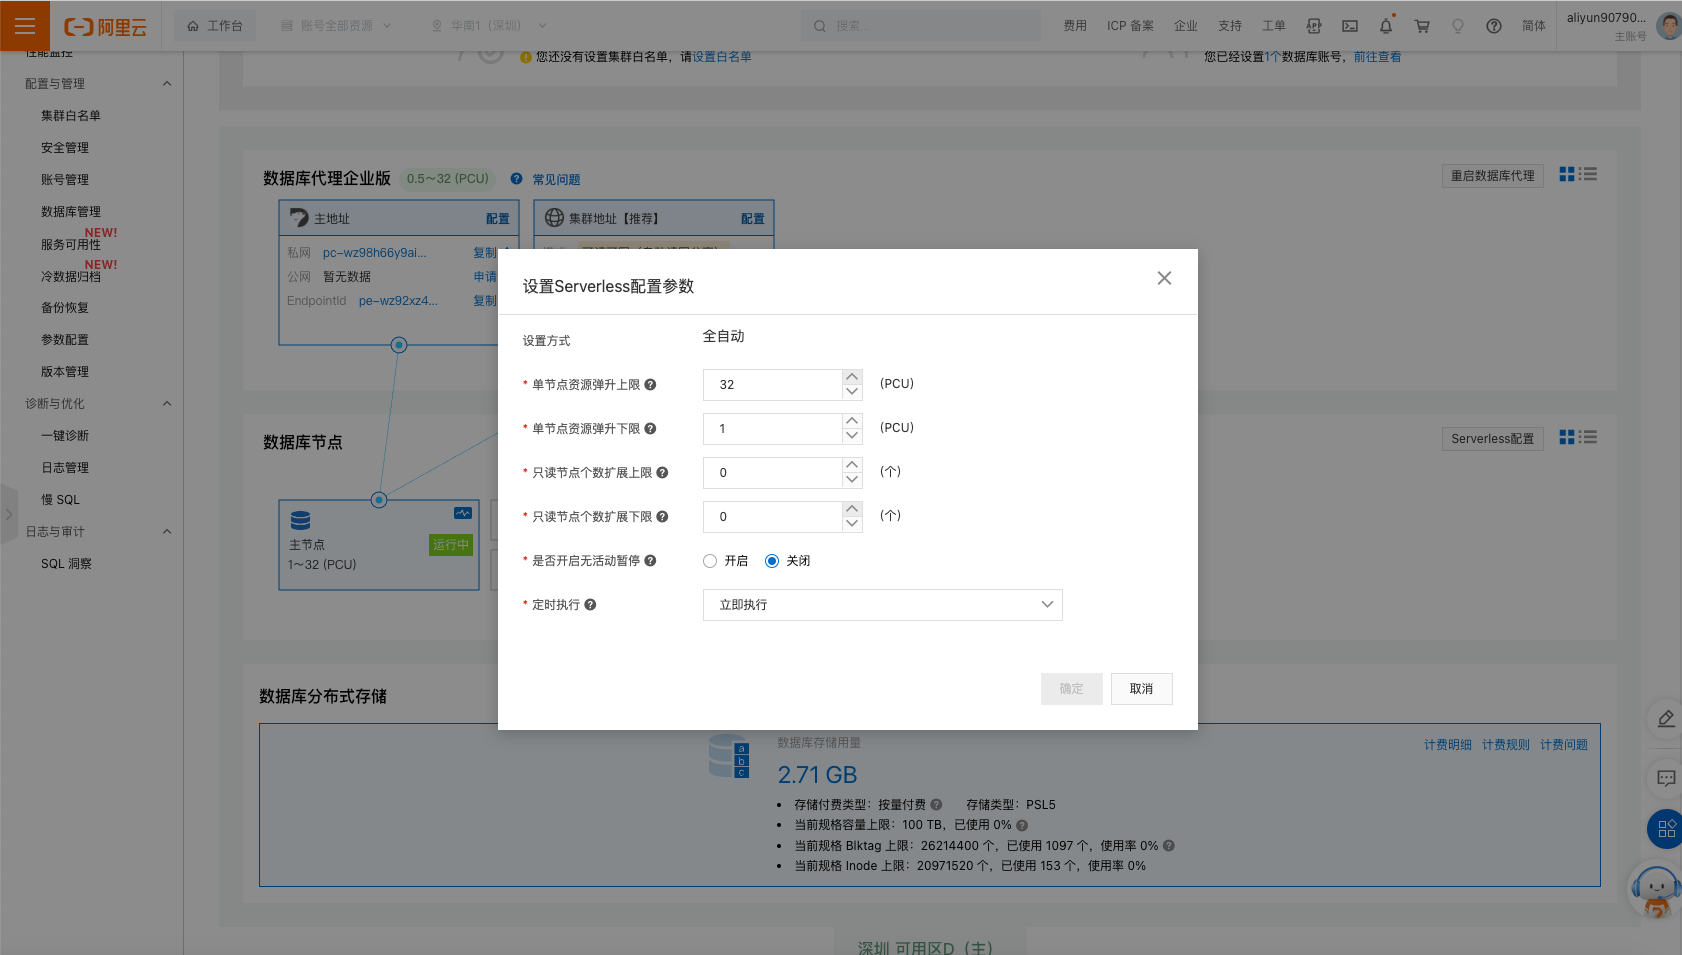1682x955 pixels.
Task: Click 简体 to change language
Action: pyautogui.click(x=1533, y=26)
